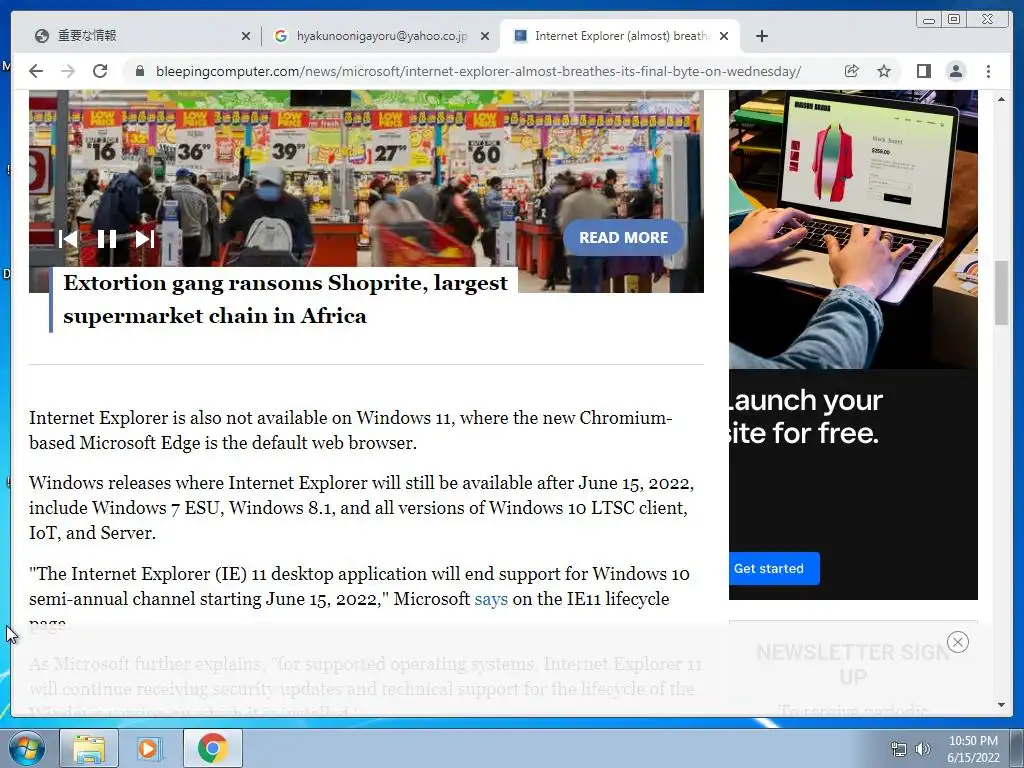Image resolution: width=1024 pixels, height=768 pixels.
Task: Launch Windows Media Player from taskbar
Action: 148,748
